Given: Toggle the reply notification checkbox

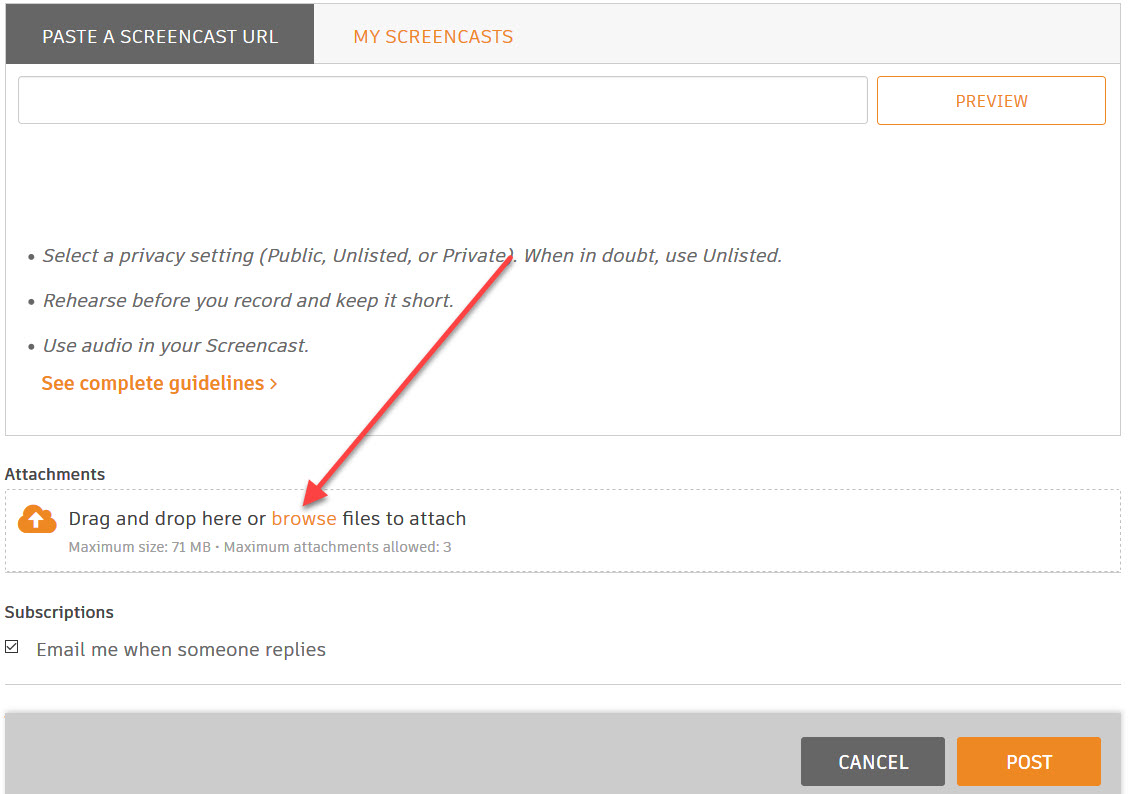Looking at the screenshot, I should (x=12, y=647).
